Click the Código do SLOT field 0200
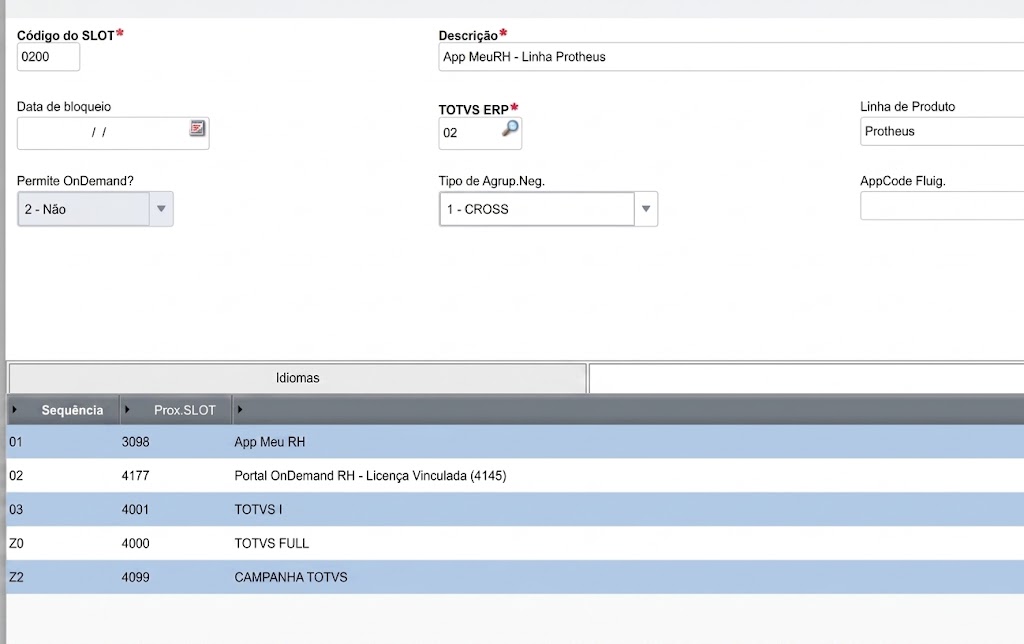 coord(48,57)
